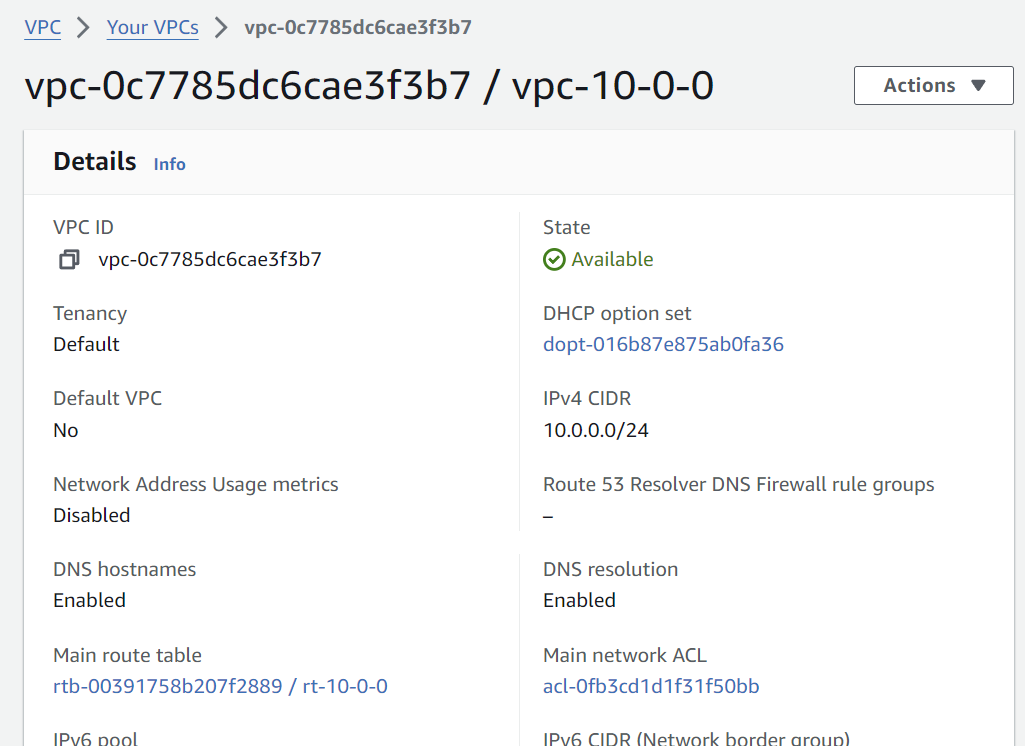Viewport: 1025px width, 746px height.
Task: Click the Details panel heading
Action: click(x=95, y=162)
